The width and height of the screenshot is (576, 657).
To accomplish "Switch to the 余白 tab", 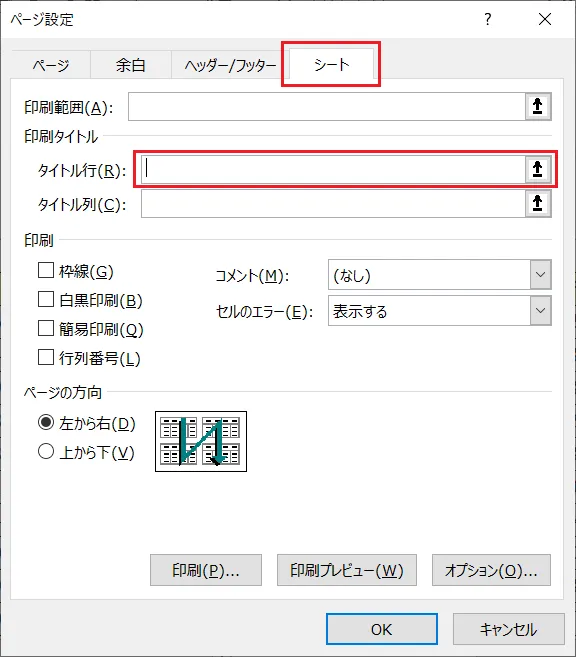I will point(131,65).
